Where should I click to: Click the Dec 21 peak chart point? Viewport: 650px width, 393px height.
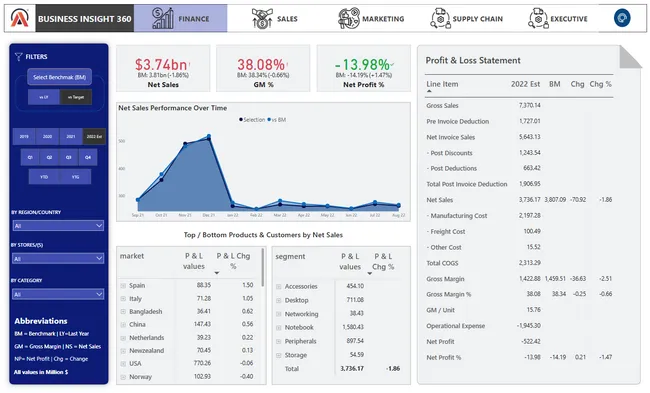[x=209, y=136]
